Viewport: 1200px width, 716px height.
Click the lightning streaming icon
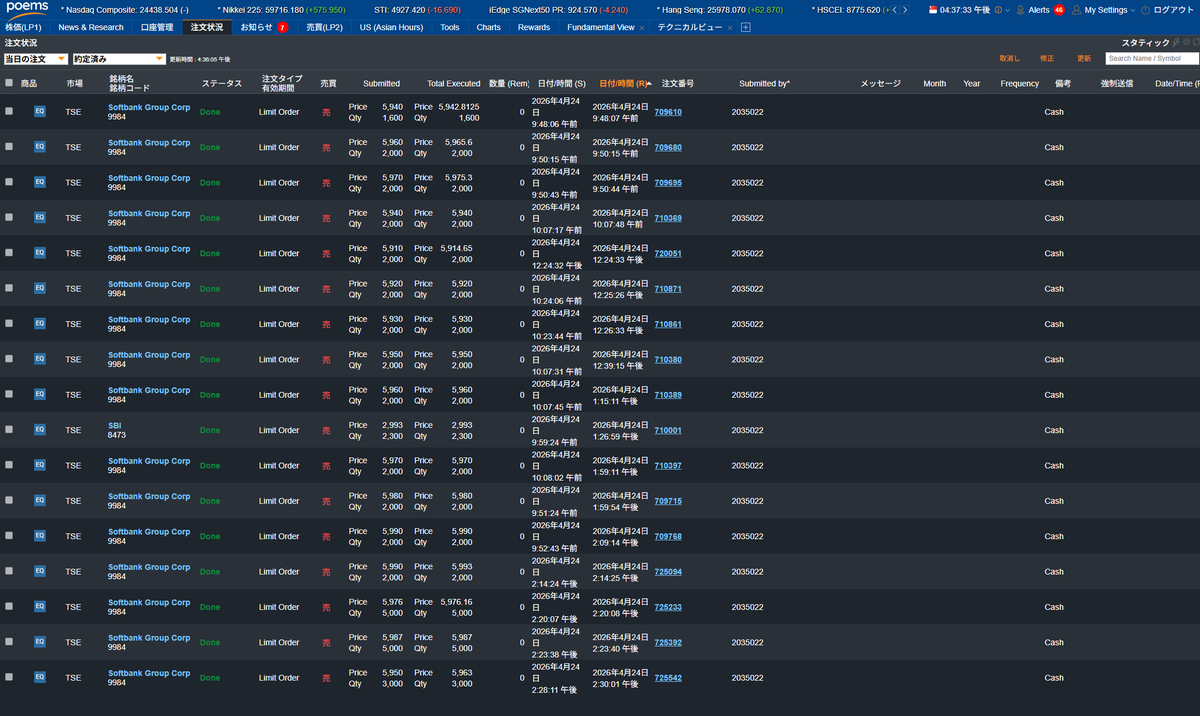click(x=1176, y=43)
